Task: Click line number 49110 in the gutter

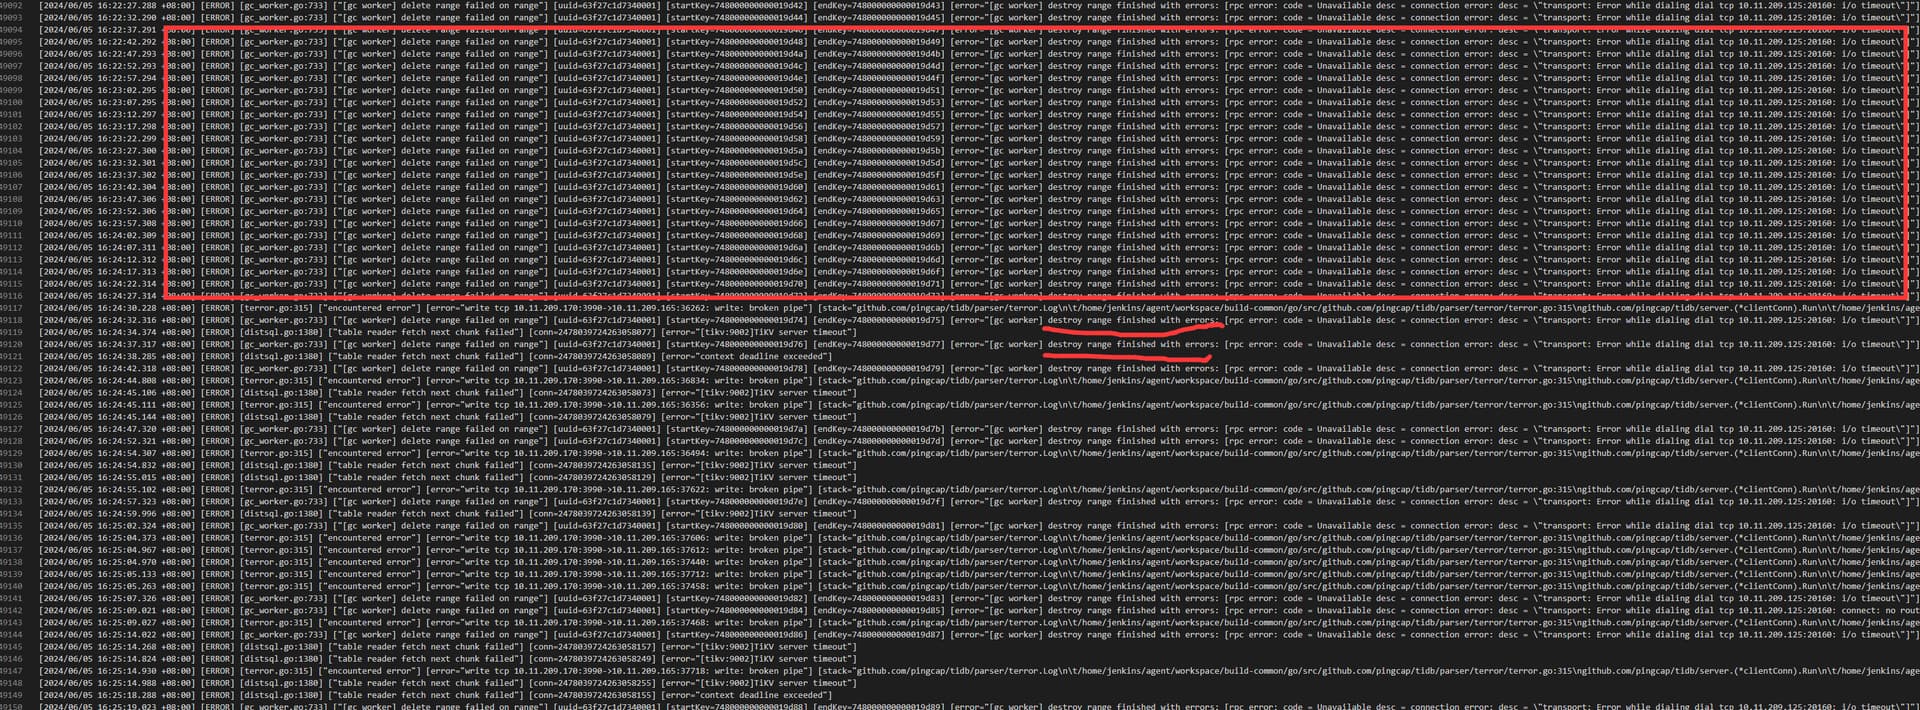Action: [11, 223]
